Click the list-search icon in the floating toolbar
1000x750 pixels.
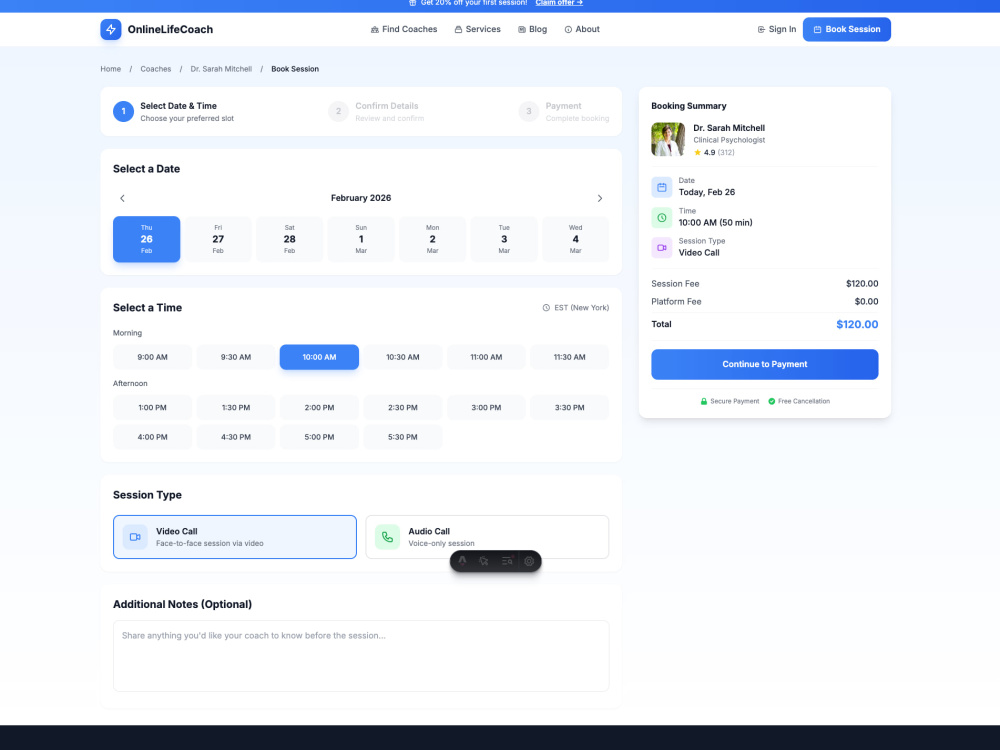pos(507,561)
